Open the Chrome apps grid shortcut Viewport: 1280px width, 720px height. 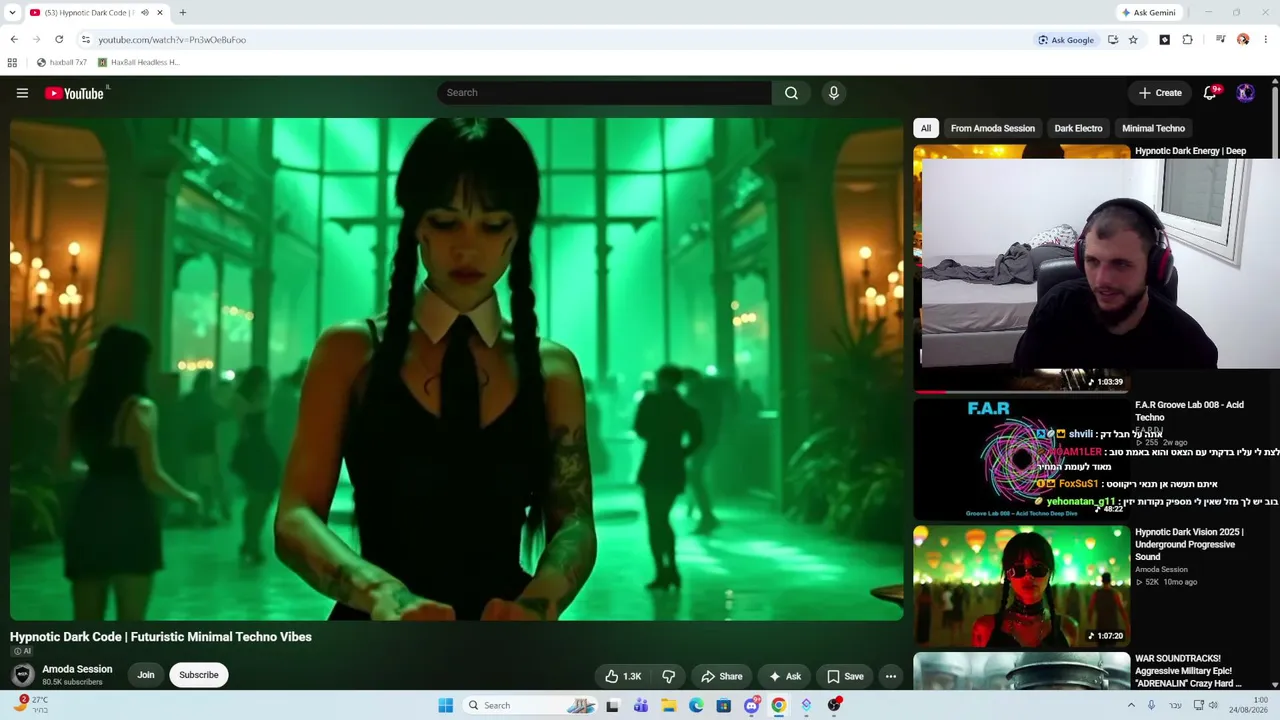point(12,62)
